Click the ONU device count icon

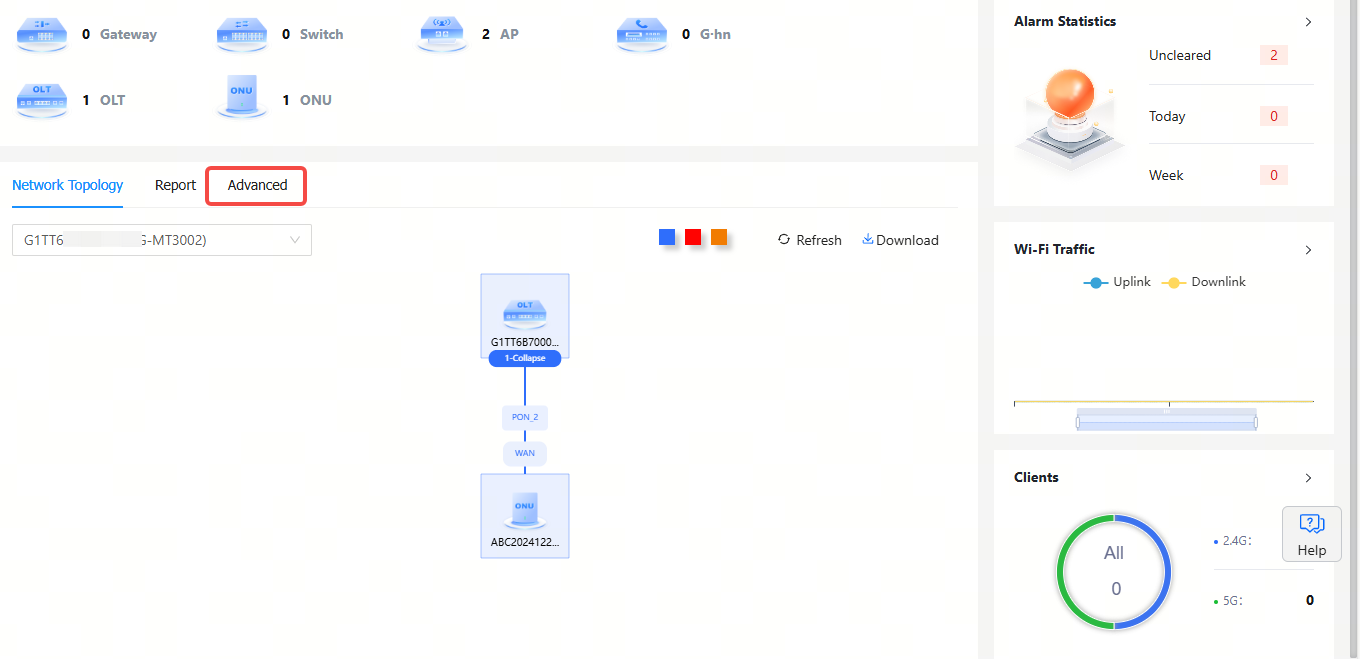coord(242,100)
